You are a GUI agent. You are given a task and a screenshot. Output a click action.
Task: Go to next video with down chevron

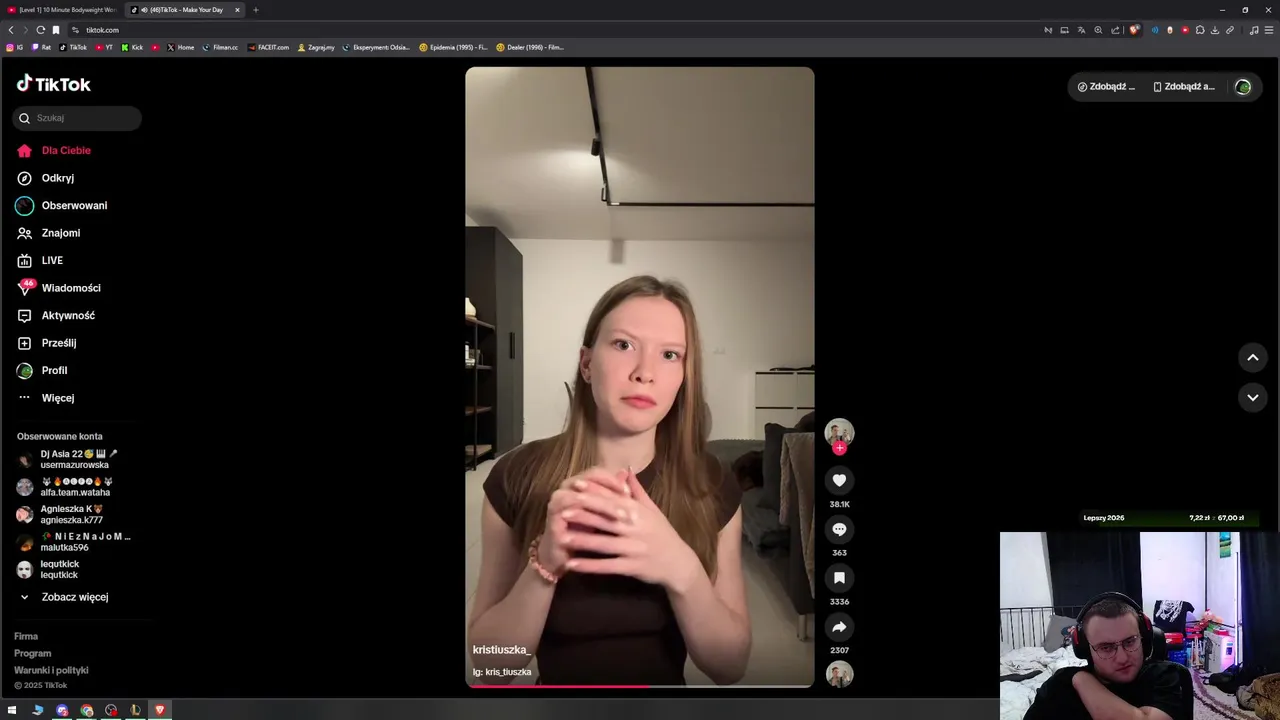click(1253, 398)
